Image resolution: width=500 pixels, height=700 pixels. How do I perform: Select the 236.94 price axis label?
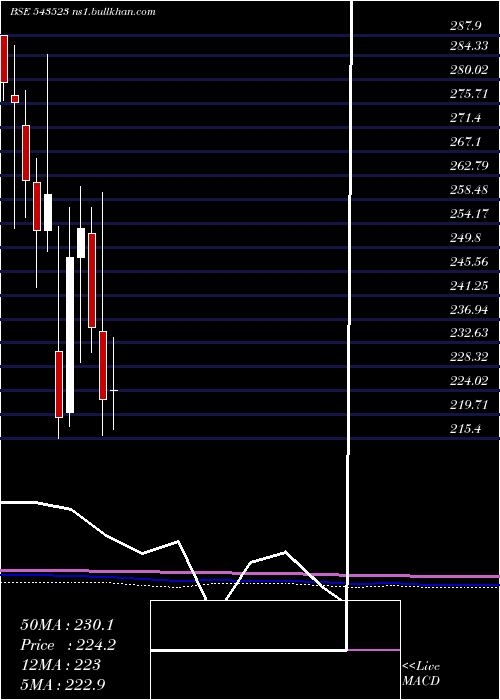coord(469,310)
